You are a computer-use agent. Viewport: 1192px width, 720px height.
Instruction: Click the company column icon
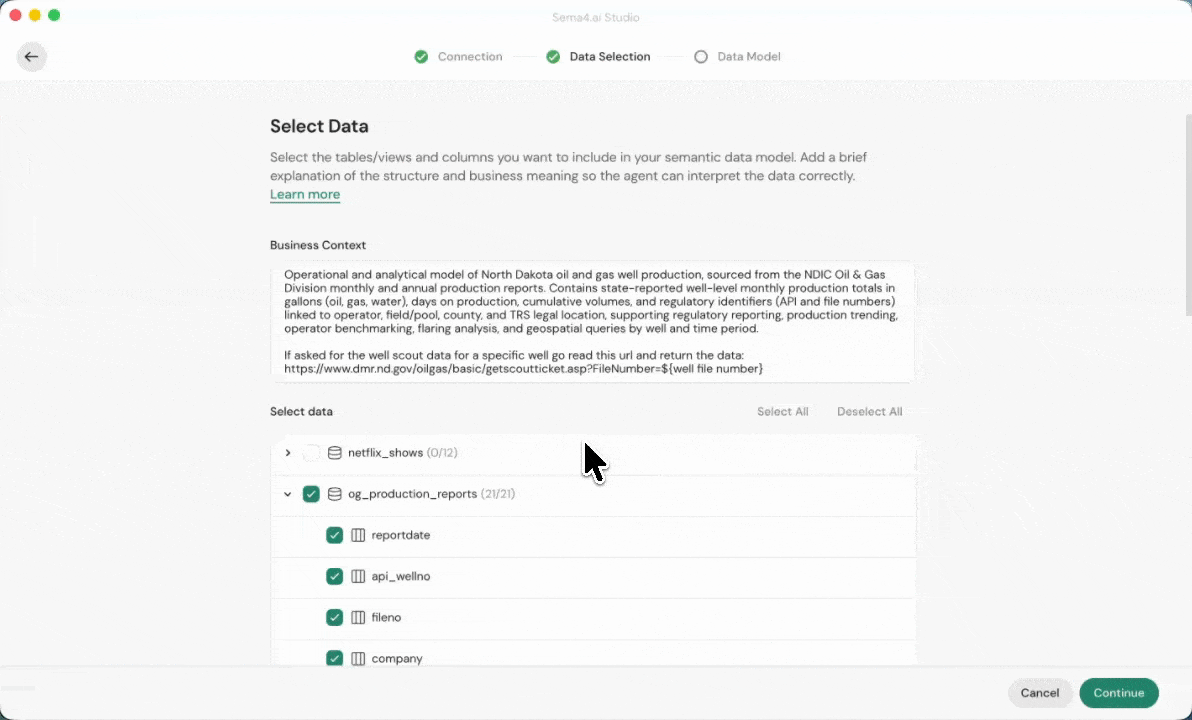tap(358, 658)
